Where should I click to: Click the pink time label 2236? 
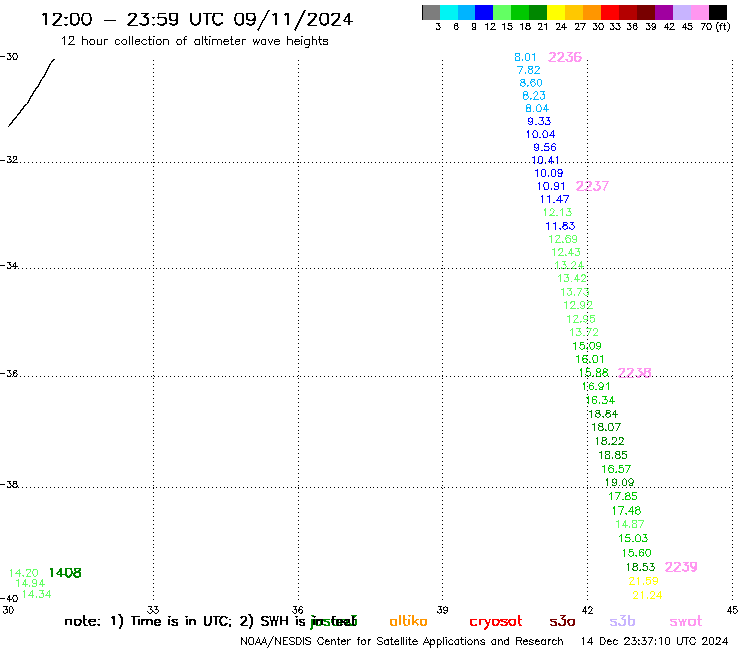(x=565, y=57)
